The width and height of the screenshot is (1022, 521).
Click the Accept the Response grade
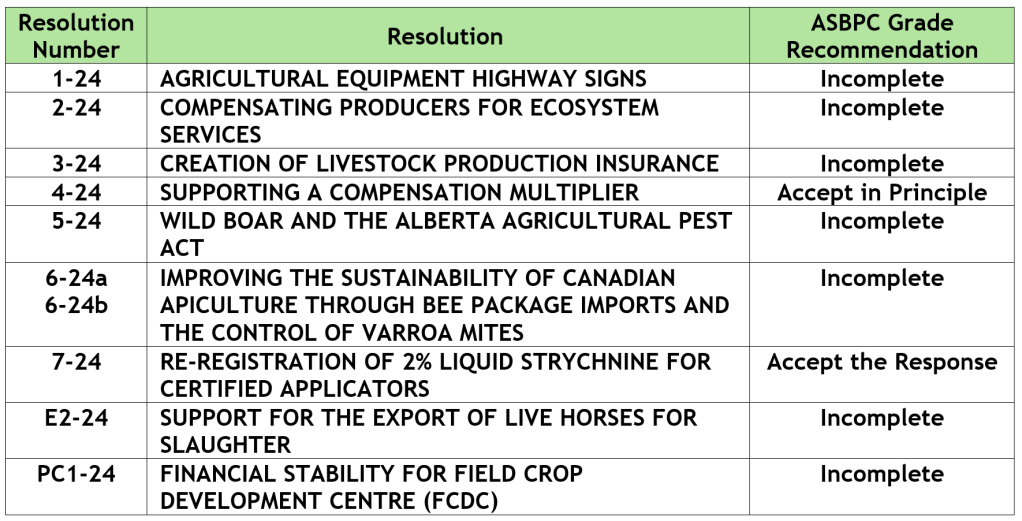click(x=881, y=362)
